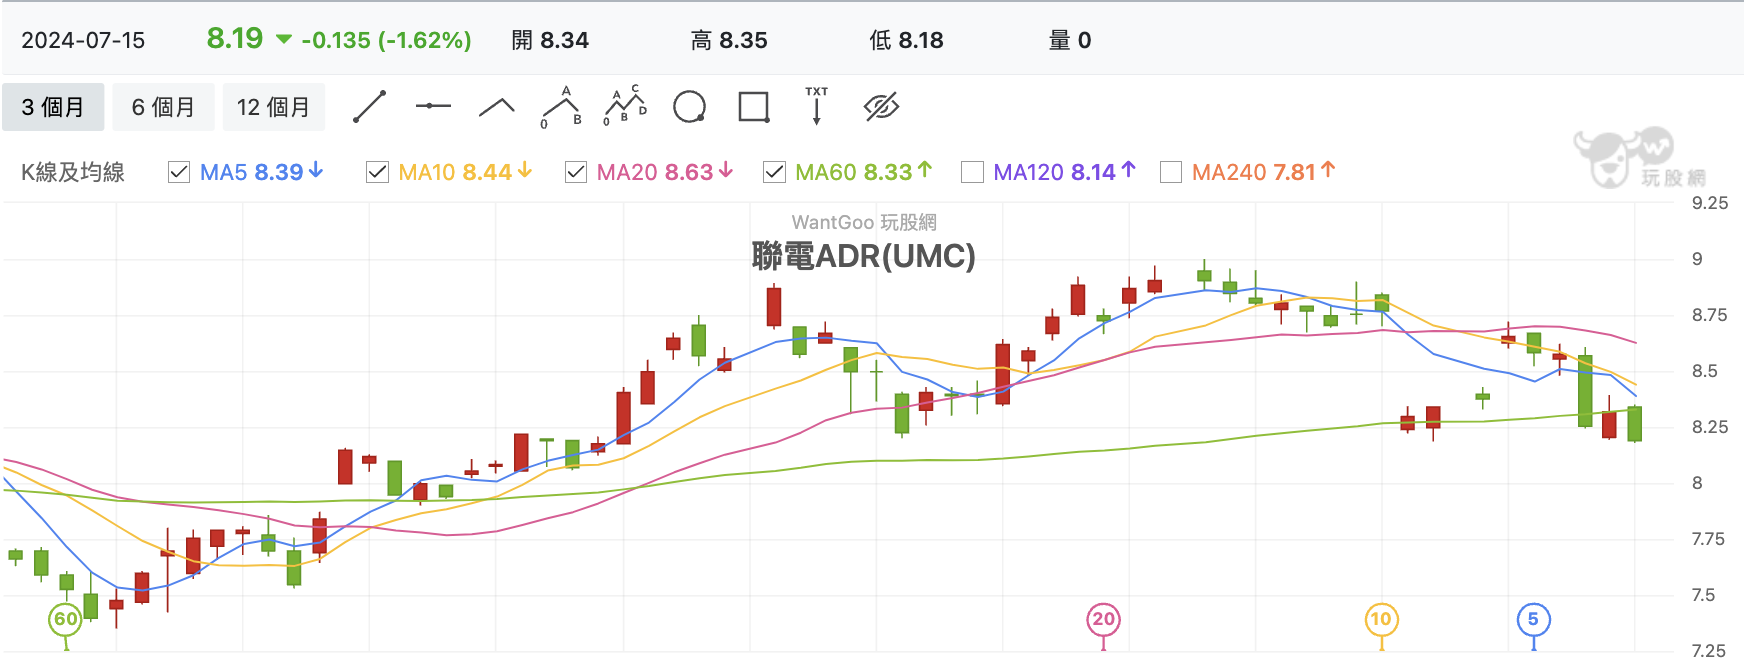The image size is (1744, 668).
Task: Select the straight trend line drawing tool
Action: pyautogui.click(x=370, y=107)
